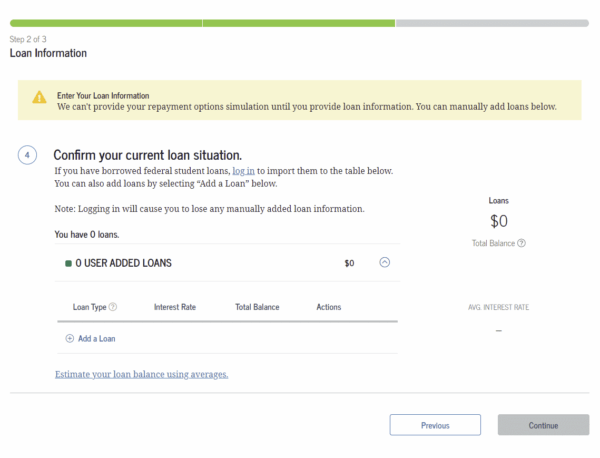Select the Interest Rate column header

[175, 307]
